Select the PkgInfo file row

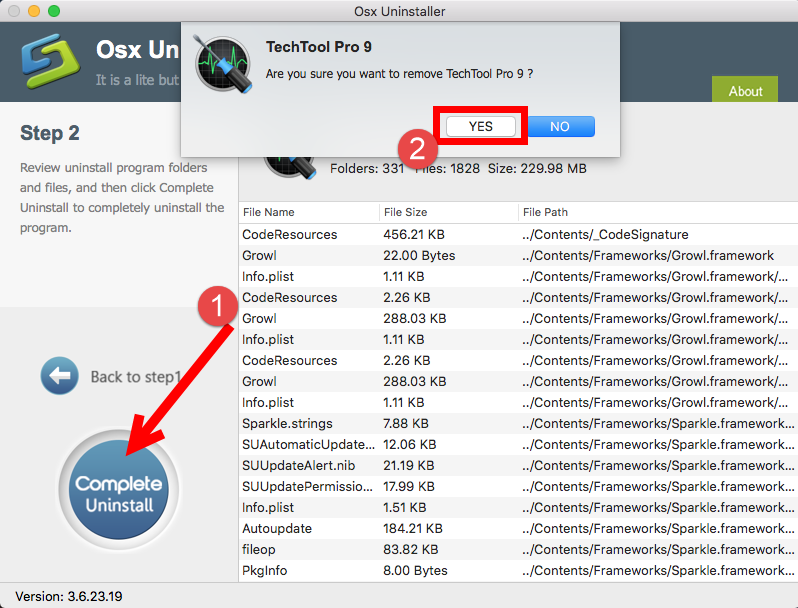point(518,570)
